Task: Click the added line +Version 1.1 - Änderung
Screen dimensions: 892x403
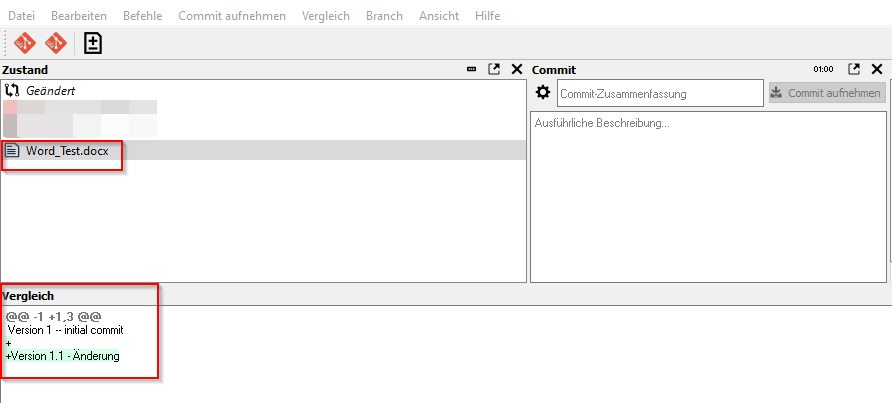Action: 62,356
